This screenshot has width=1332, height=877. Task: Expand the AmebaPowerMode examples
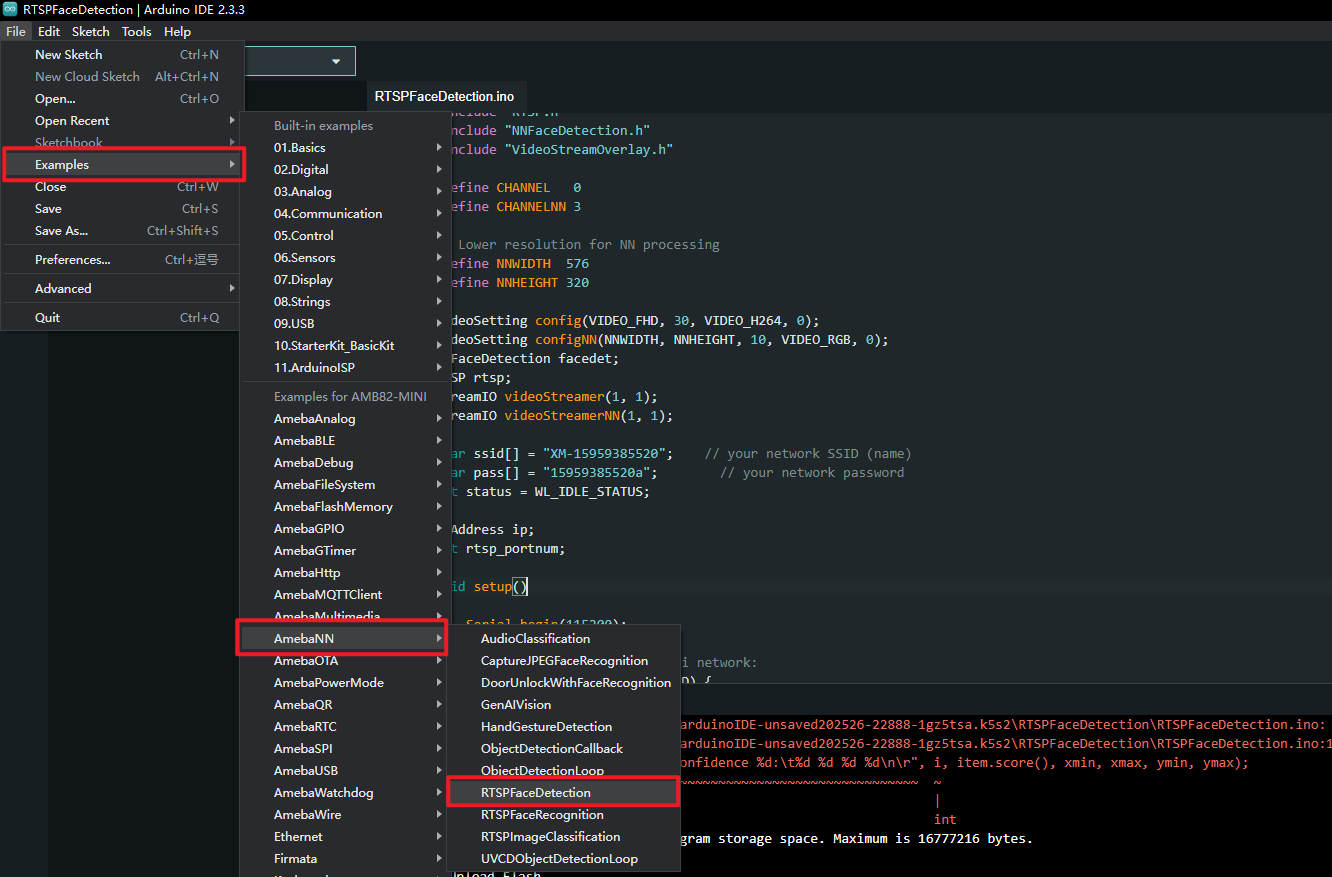345,683
